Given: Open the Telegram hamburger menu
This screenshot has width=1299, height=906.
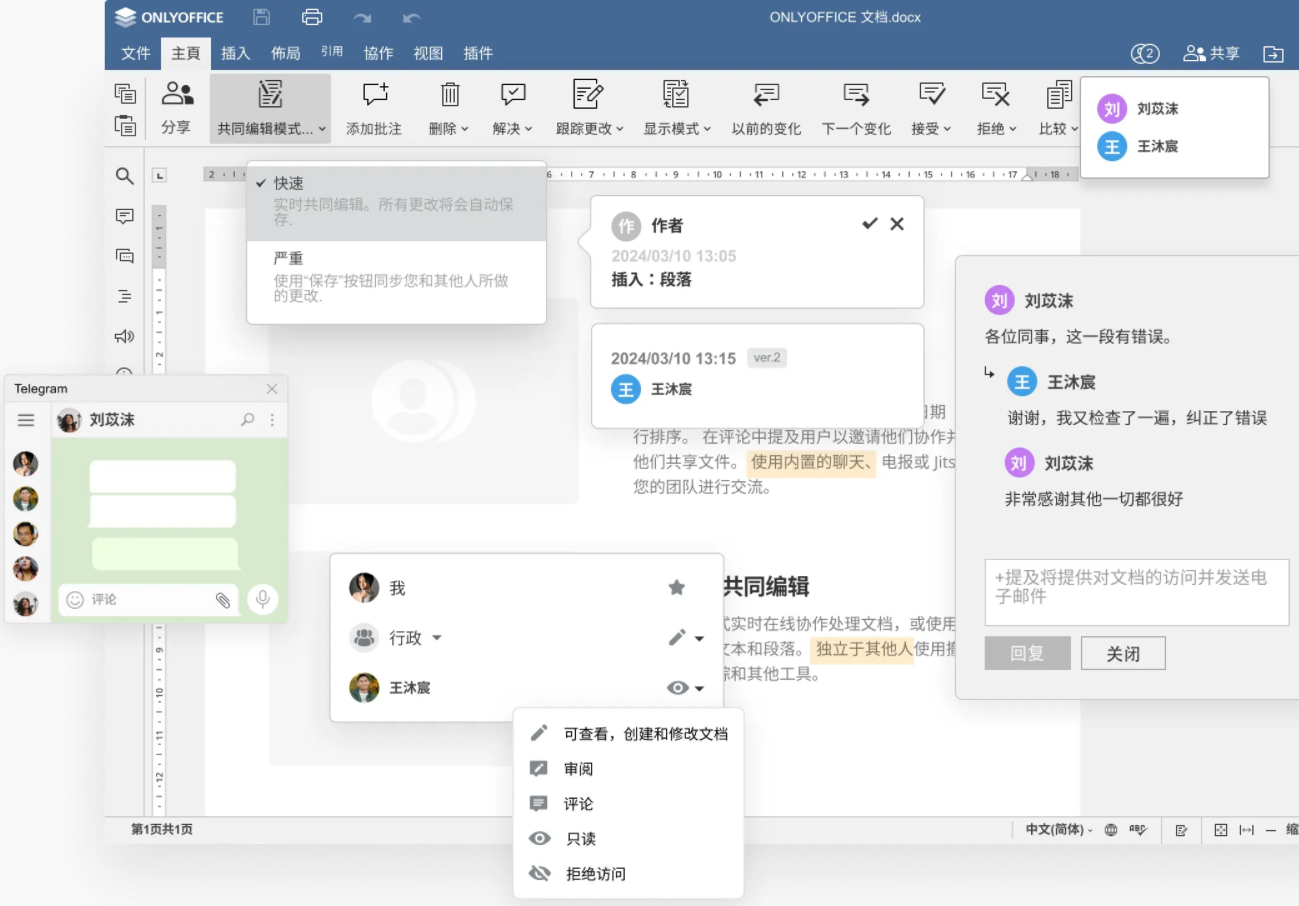Looking at the screenshot, I should click(x=27, y=420).
